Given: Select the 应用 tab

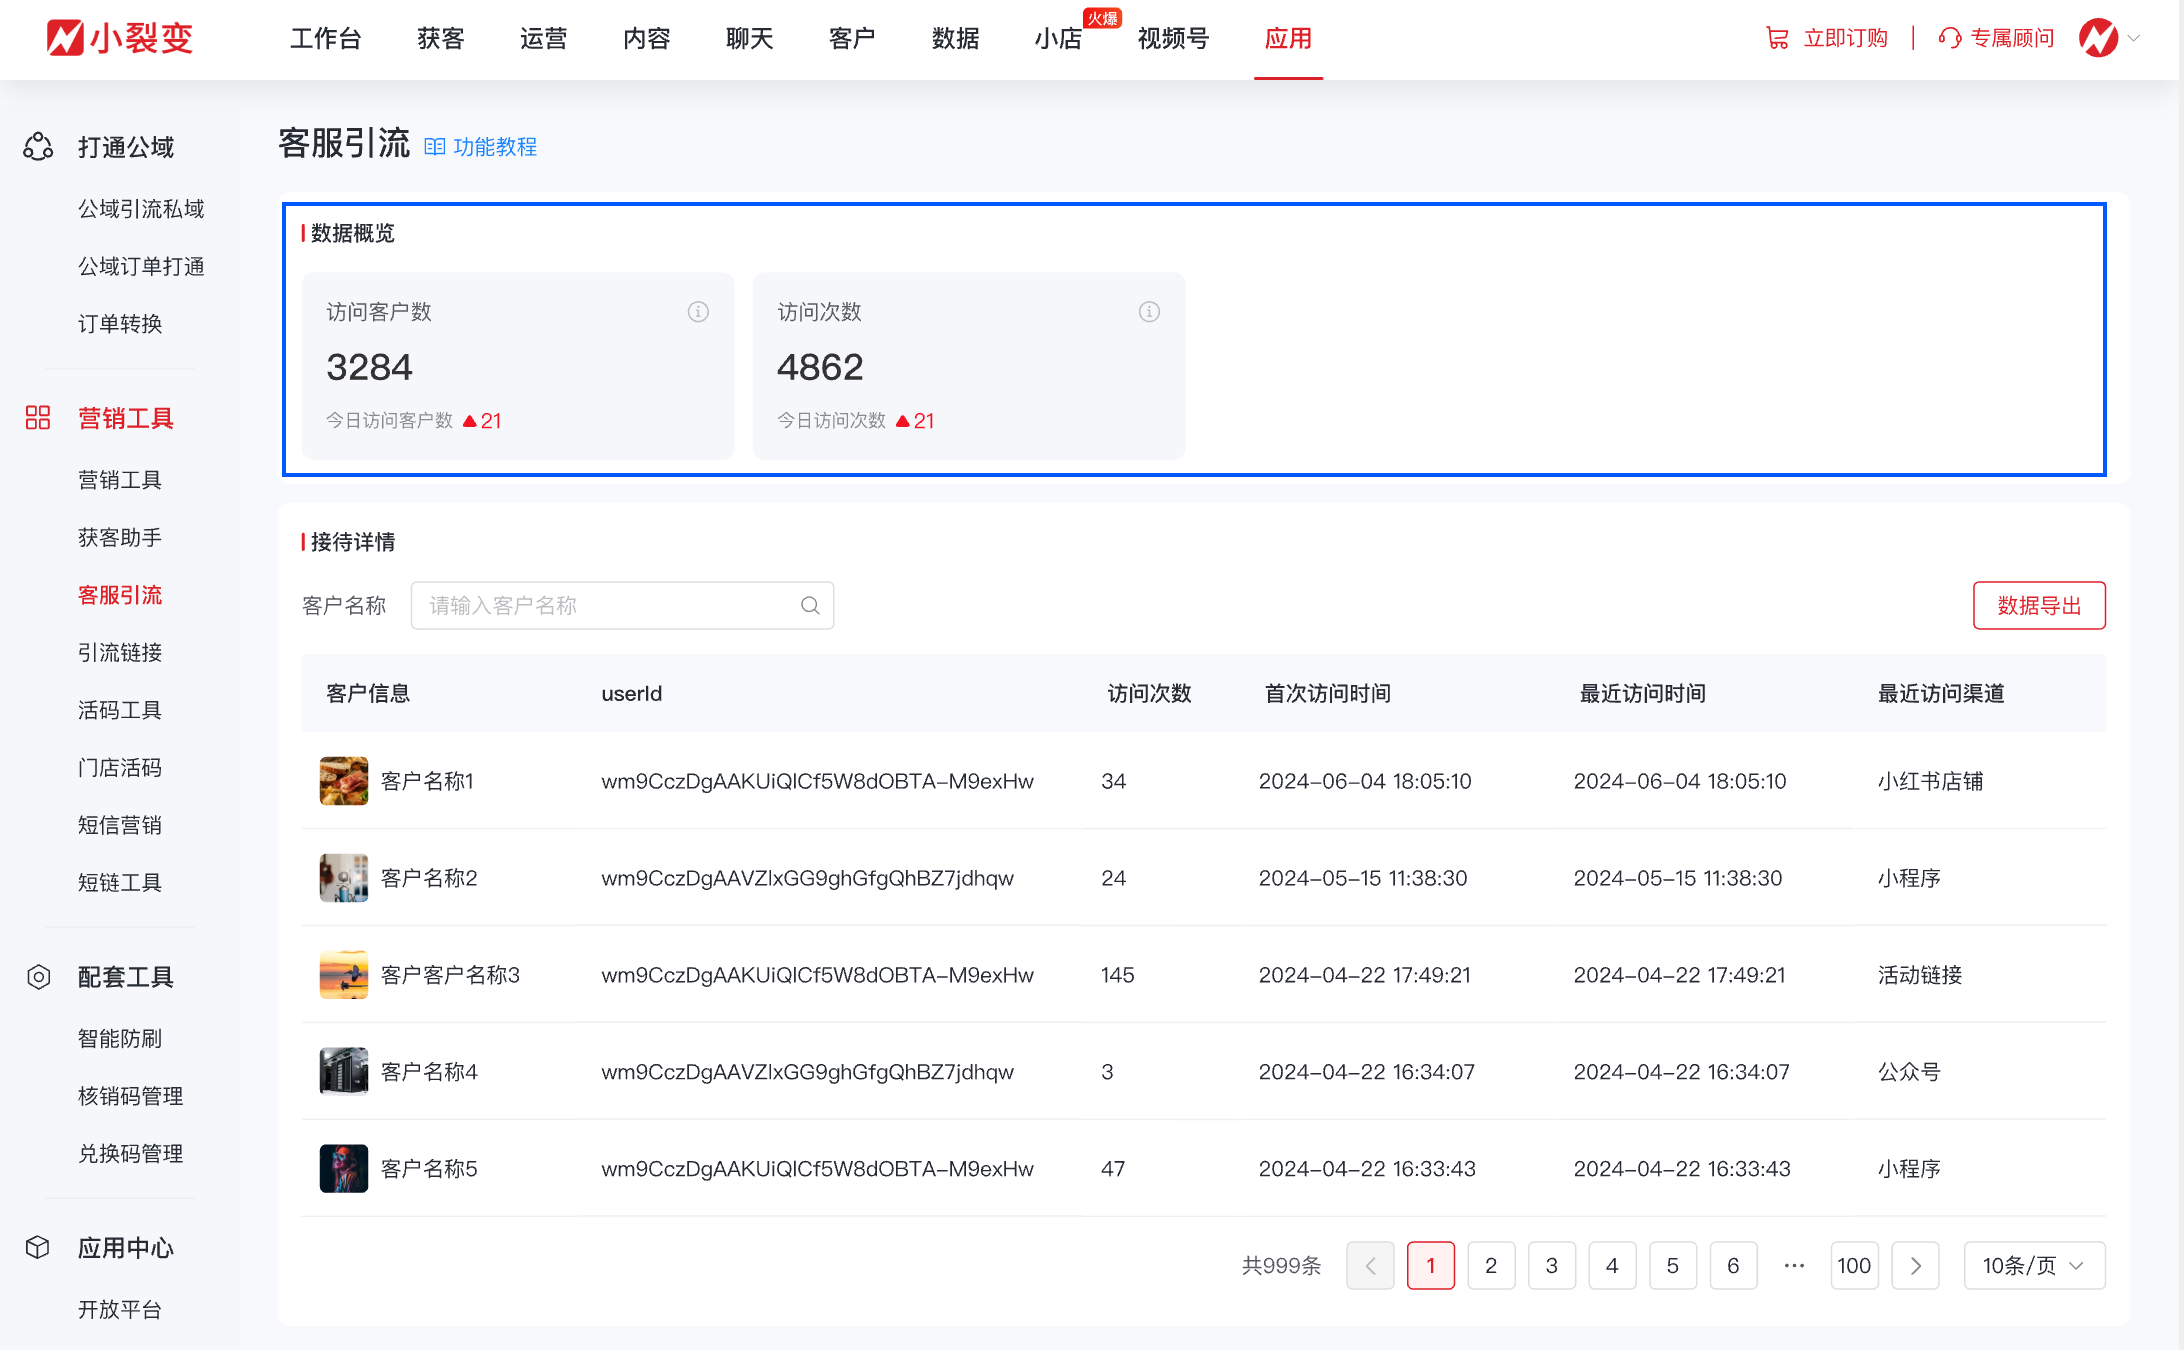Looking at the screenshot, I should [x=1288, y=38].
